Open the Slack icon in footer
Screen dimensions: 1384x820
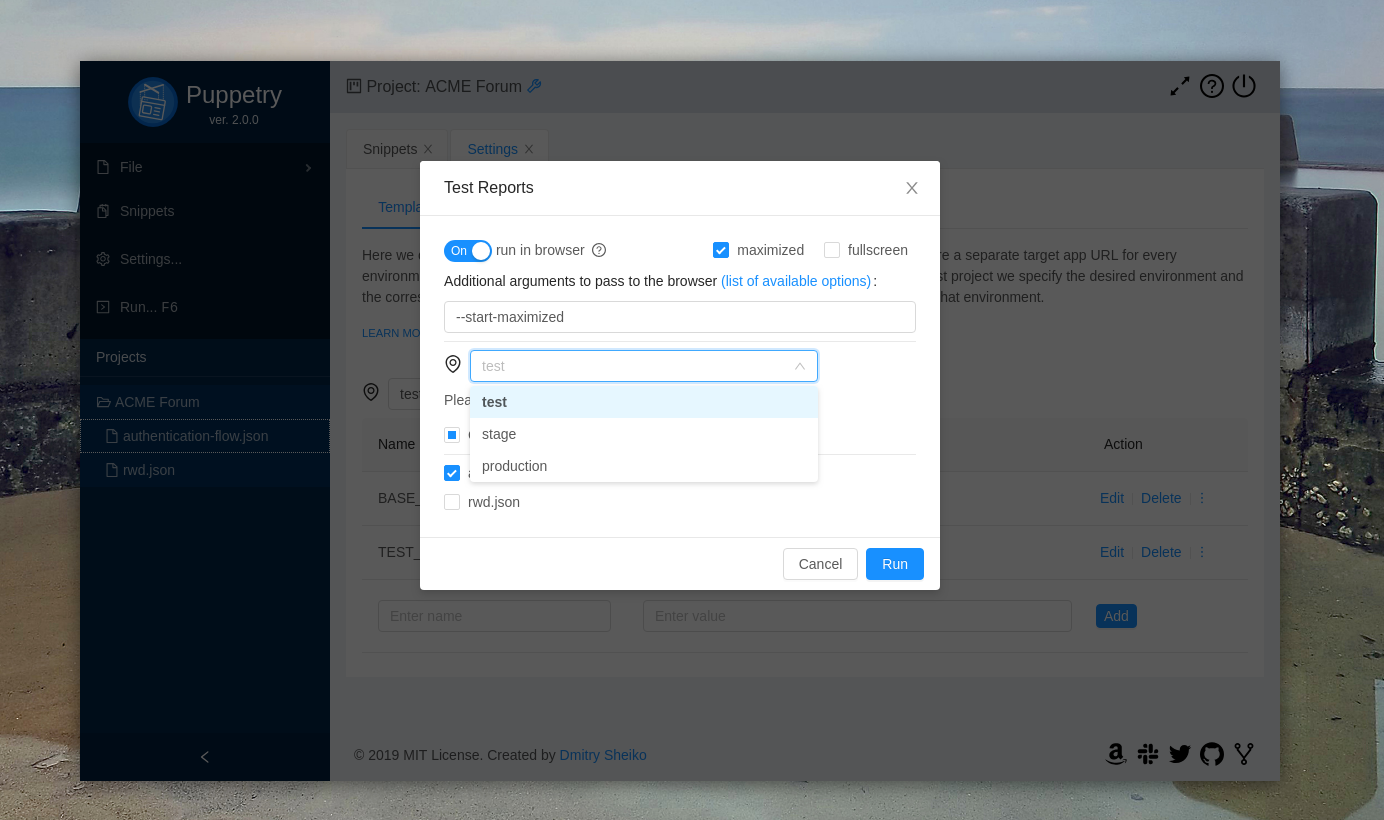coord(1148,754)
